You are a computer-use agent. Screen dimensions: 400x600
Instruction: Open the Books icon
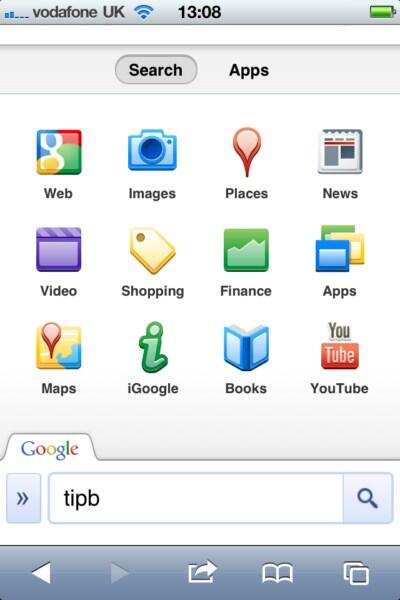click(x=246, y=347)
